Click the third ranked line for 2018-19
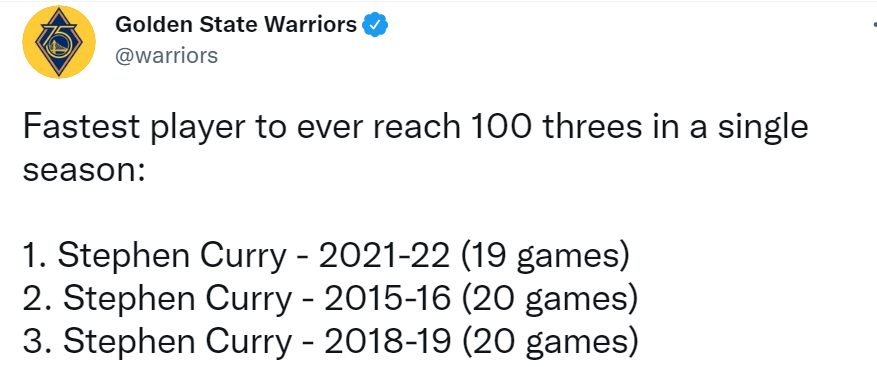Screen dimensions: 877x367 (330, 342)
